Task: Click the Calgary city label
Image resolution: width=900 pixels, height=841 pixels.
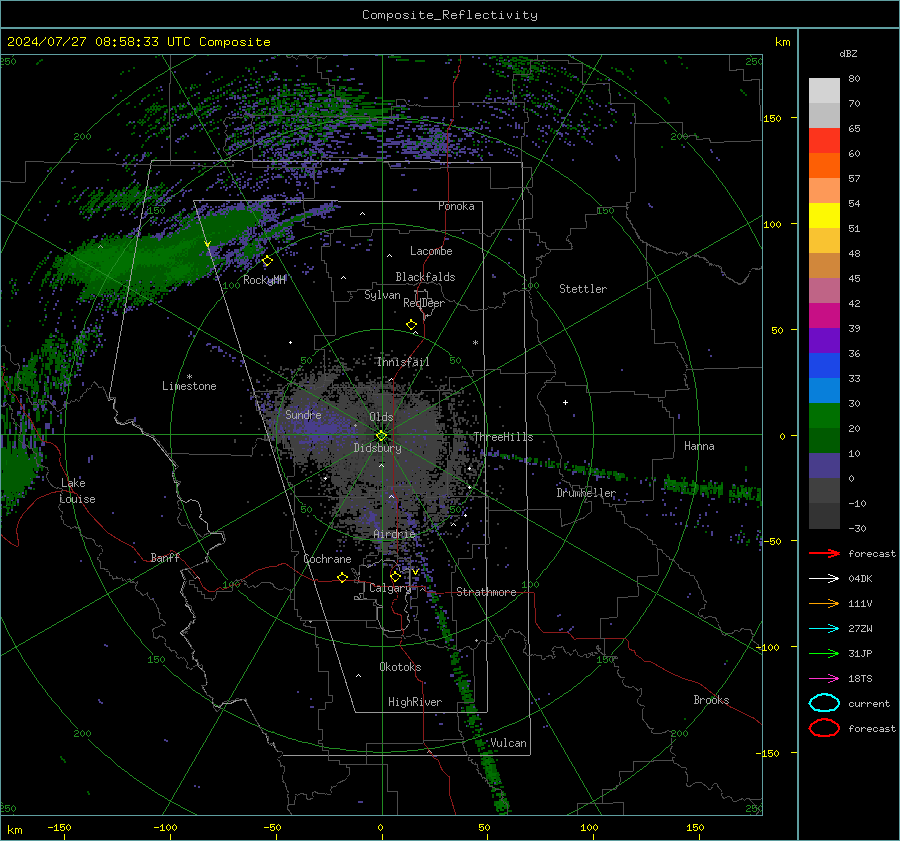Action: 390,588
